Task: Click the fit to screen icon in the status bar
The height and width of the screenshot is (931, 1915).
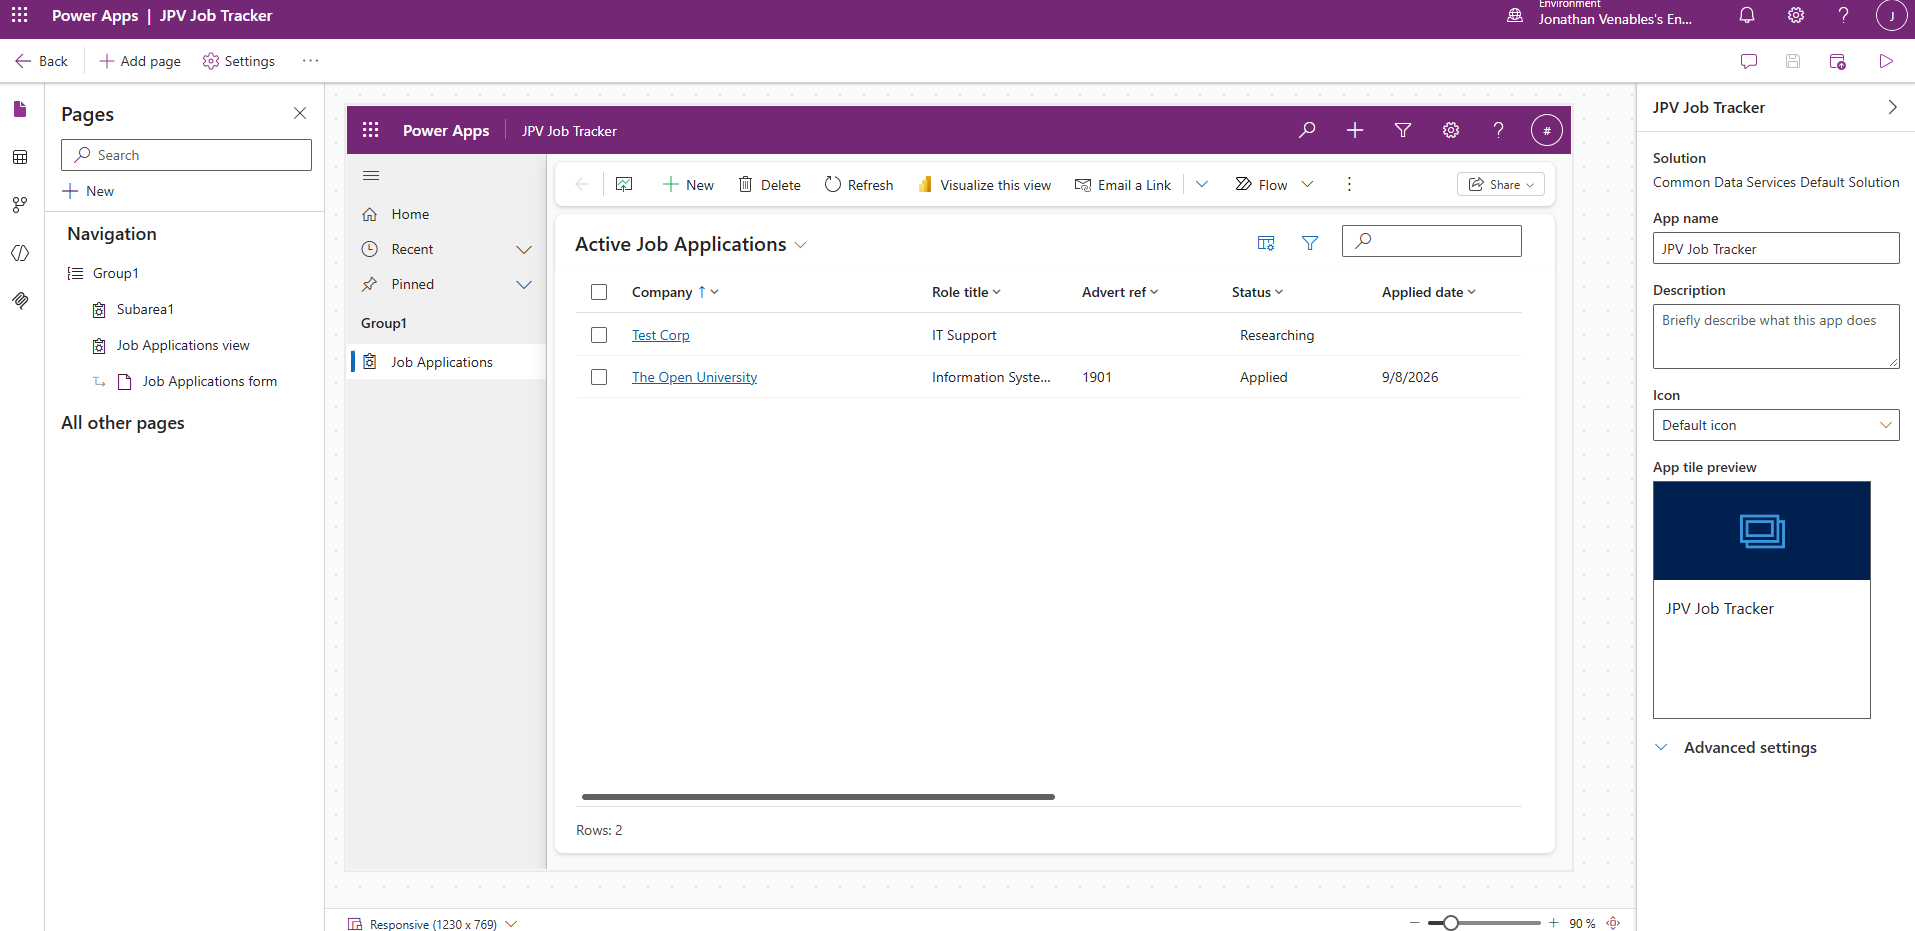Action: click(x=1613, y=923)
